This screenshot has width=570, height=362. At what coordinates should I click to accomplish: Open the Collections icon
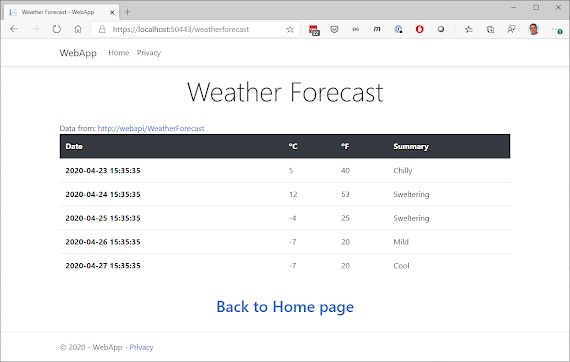[490, 29]
